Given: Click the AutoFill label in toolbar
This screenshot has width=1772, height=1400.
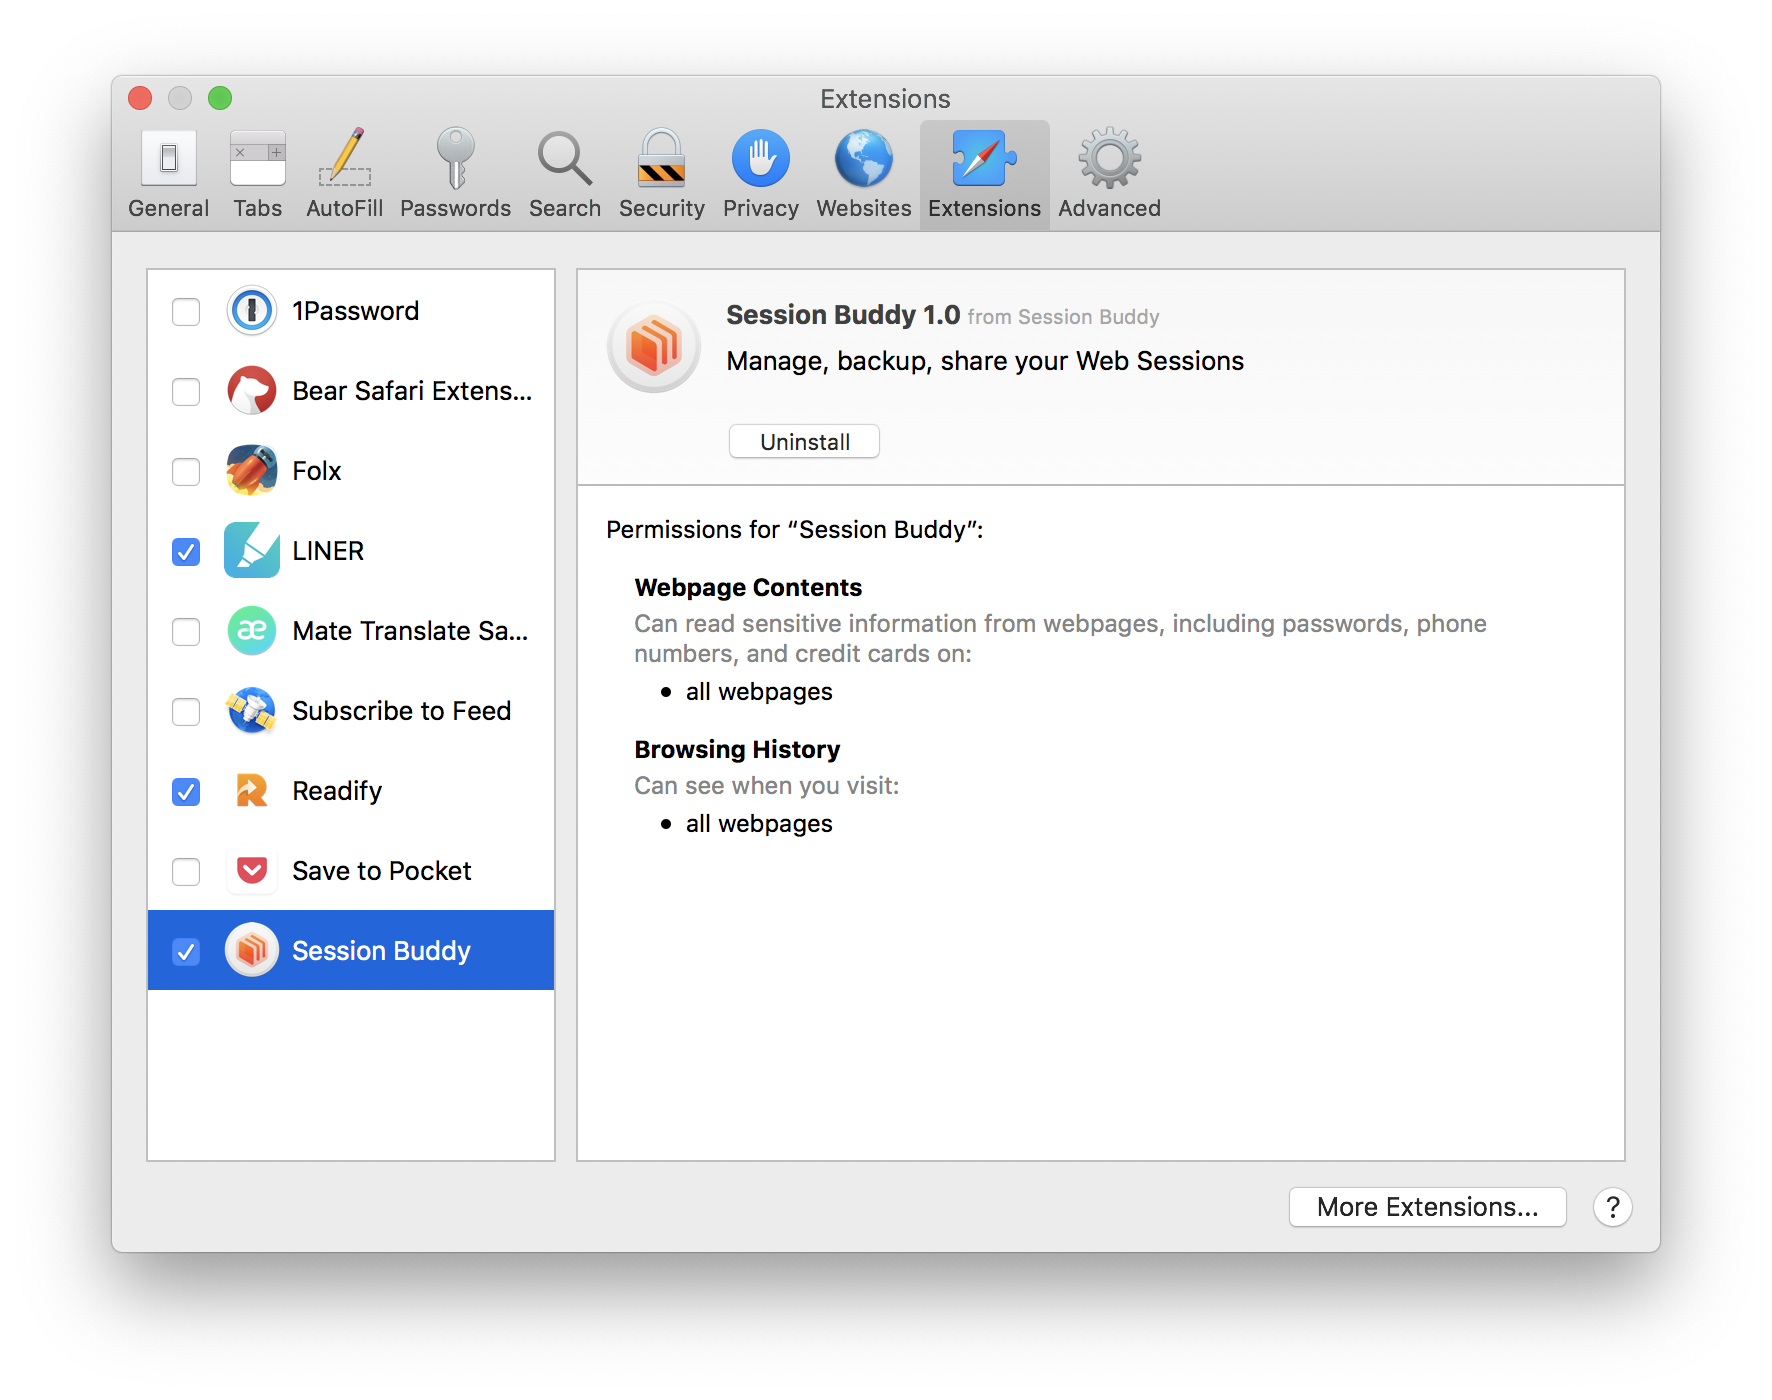Looking at the screenshot, I should pyautogui.click(x=345, y=208).
